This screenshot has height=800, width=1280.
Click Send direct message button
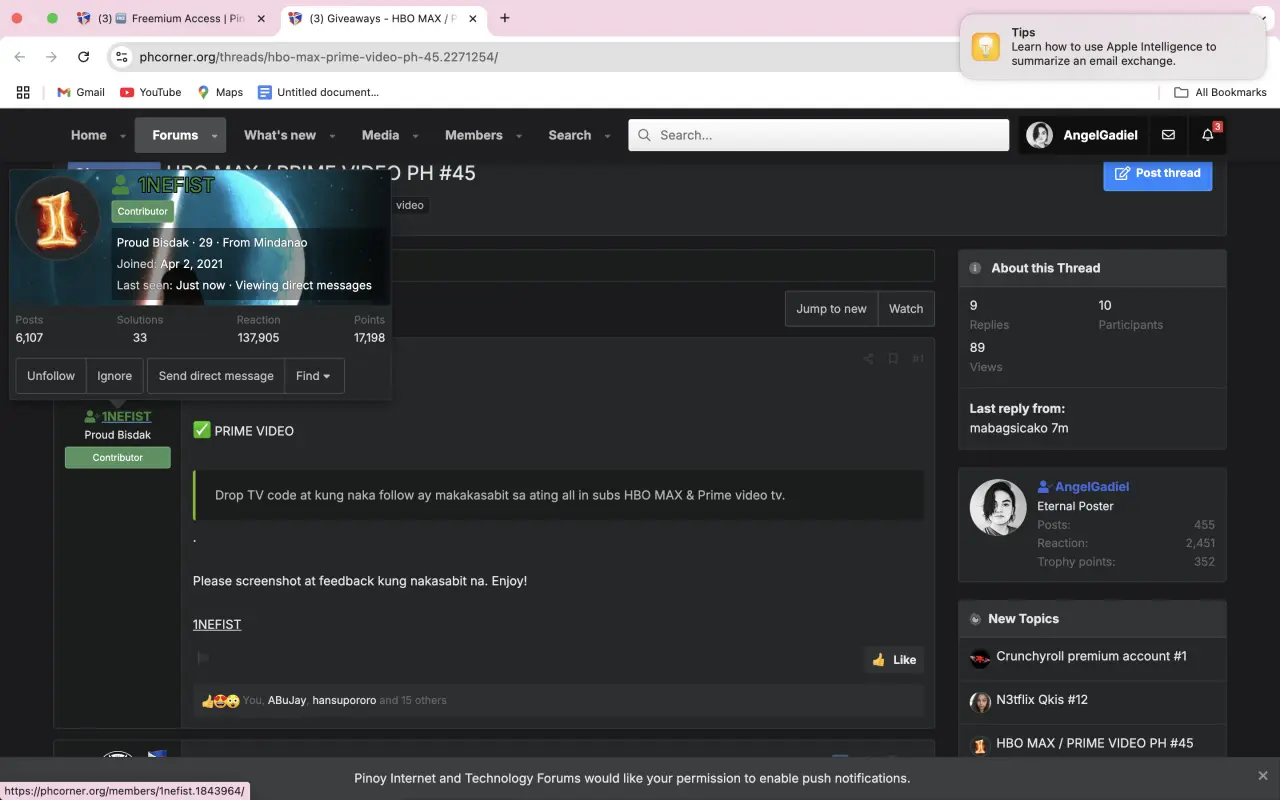coord(216,376)
